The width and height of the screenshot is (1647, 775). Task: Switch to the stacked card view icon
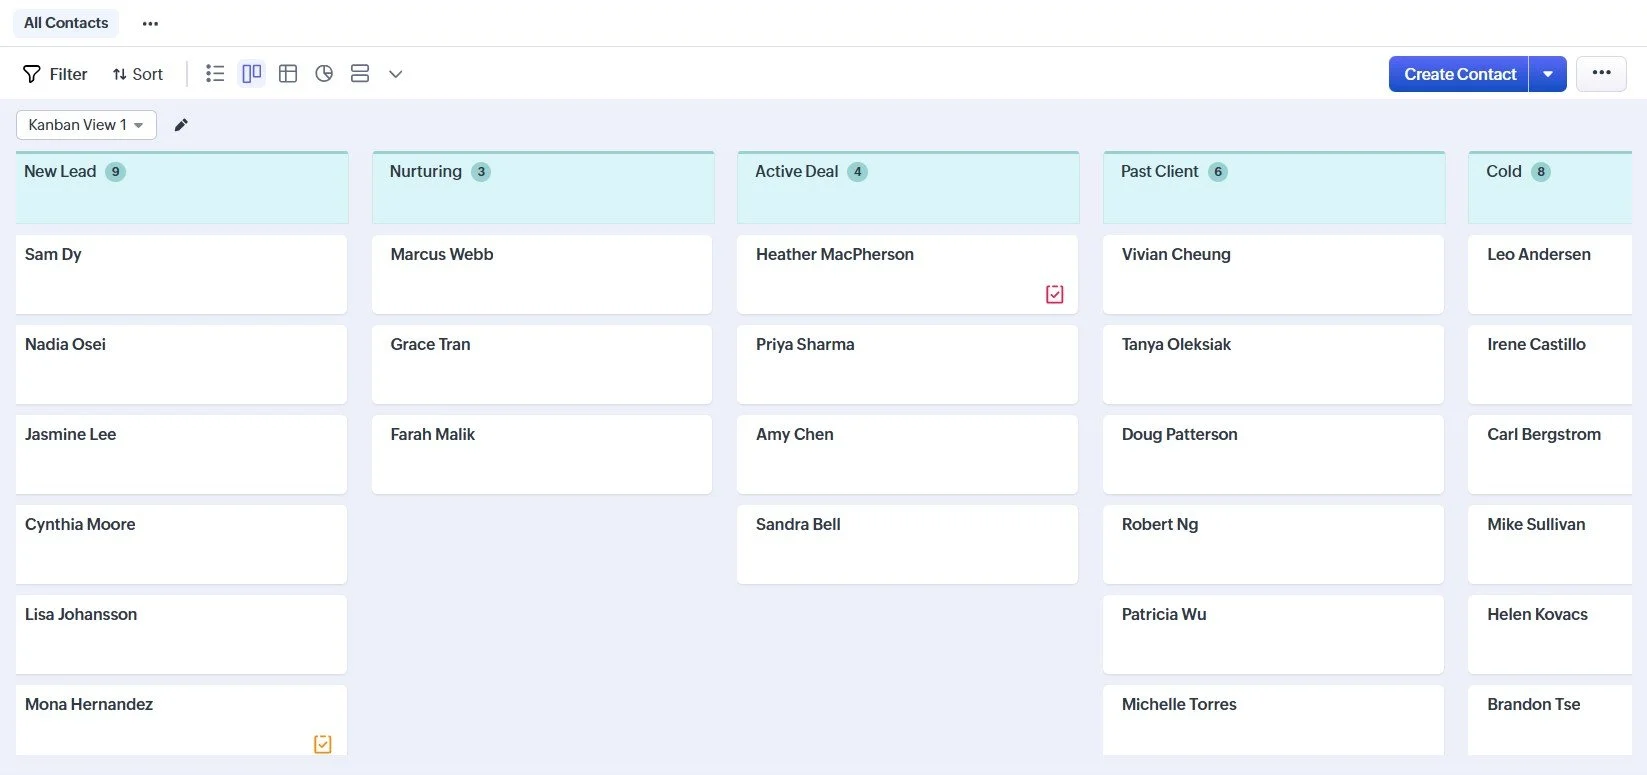(360, 73)
